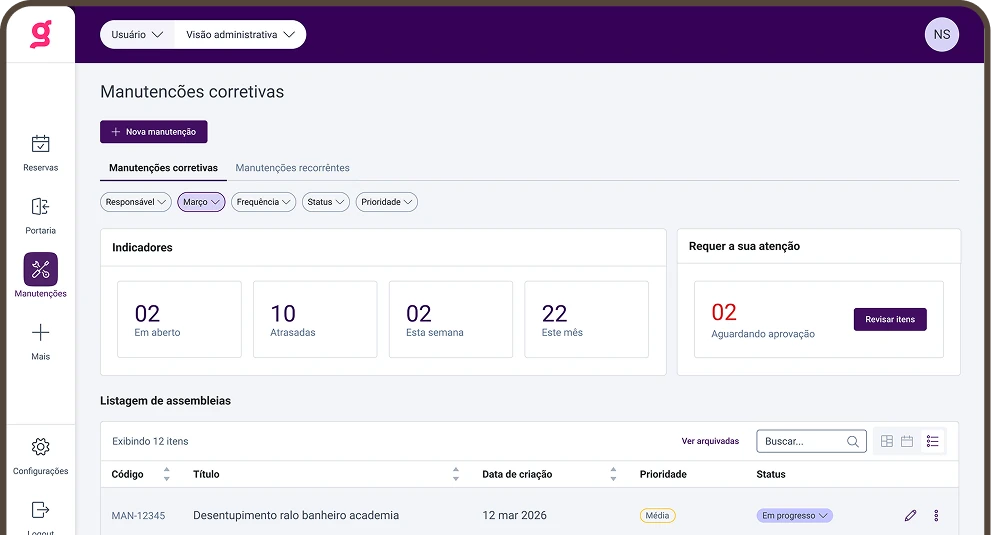The width and height of the screenshot is (991, 535).
Task: Click the Listagem de assembleias heading
Action: tap(166, 401)
